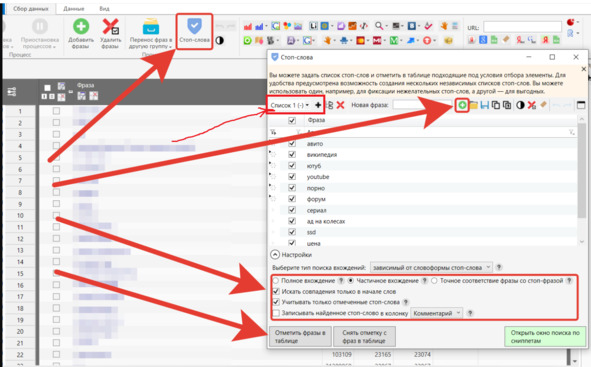Click red X delete list icon near Список 1
The image size is (591, 367).
340,105
